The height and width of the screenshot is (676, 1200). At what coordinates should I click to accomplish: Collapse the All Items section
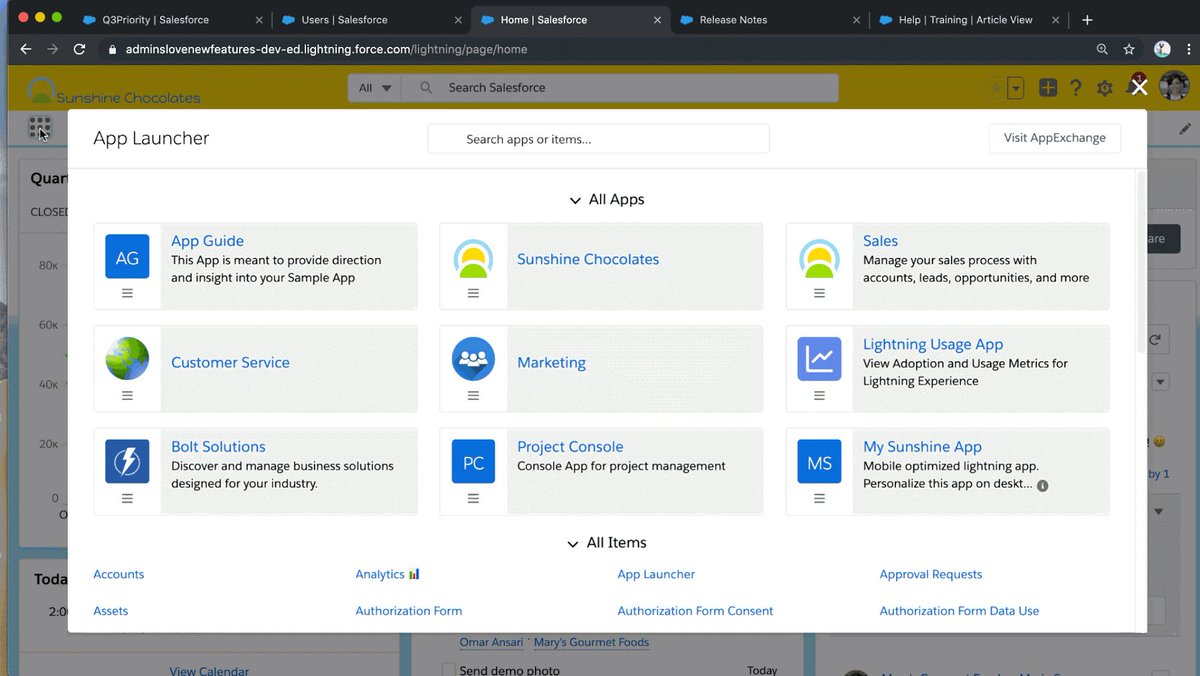[573, 544]
